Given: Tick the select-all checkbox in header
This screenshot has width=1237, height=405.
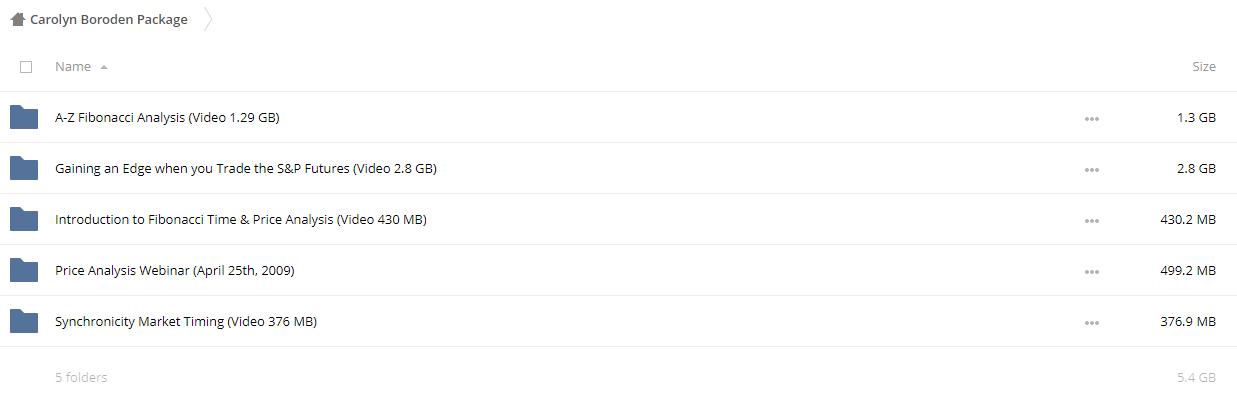Looking at the screenshot, I should [26, 67].
